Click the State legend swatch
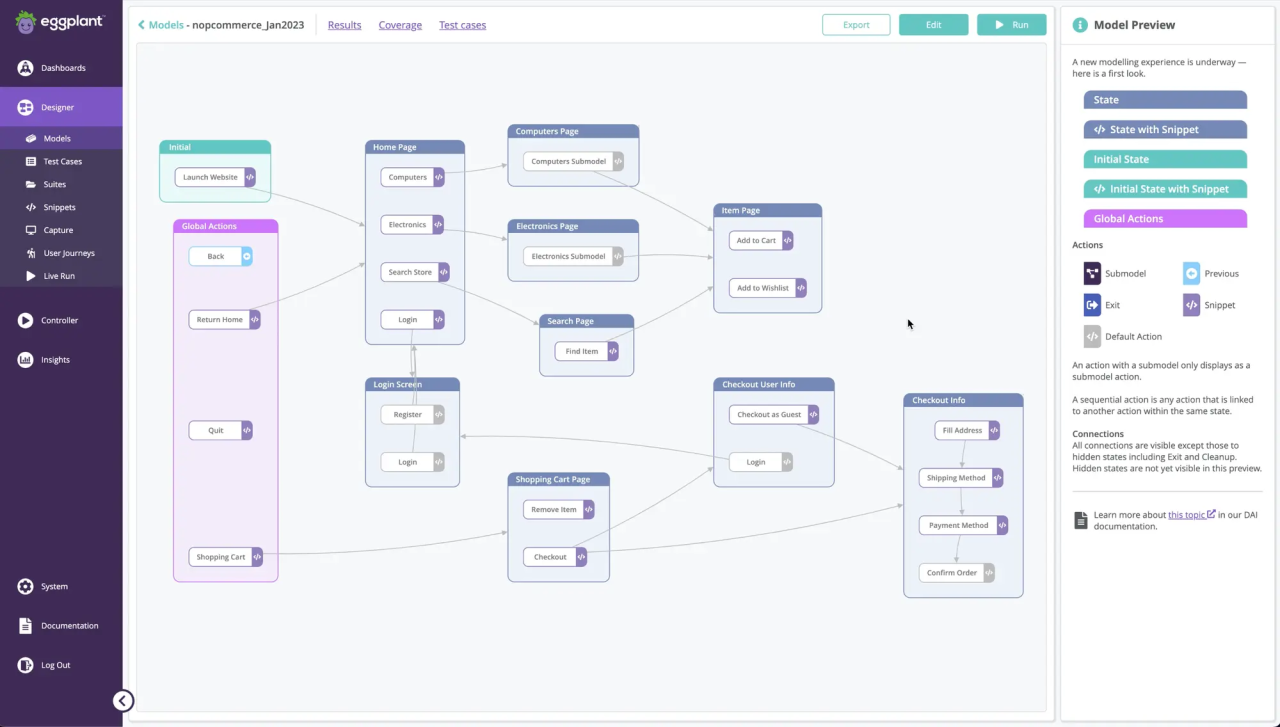1280x727 pixels. pos(1165,100)
